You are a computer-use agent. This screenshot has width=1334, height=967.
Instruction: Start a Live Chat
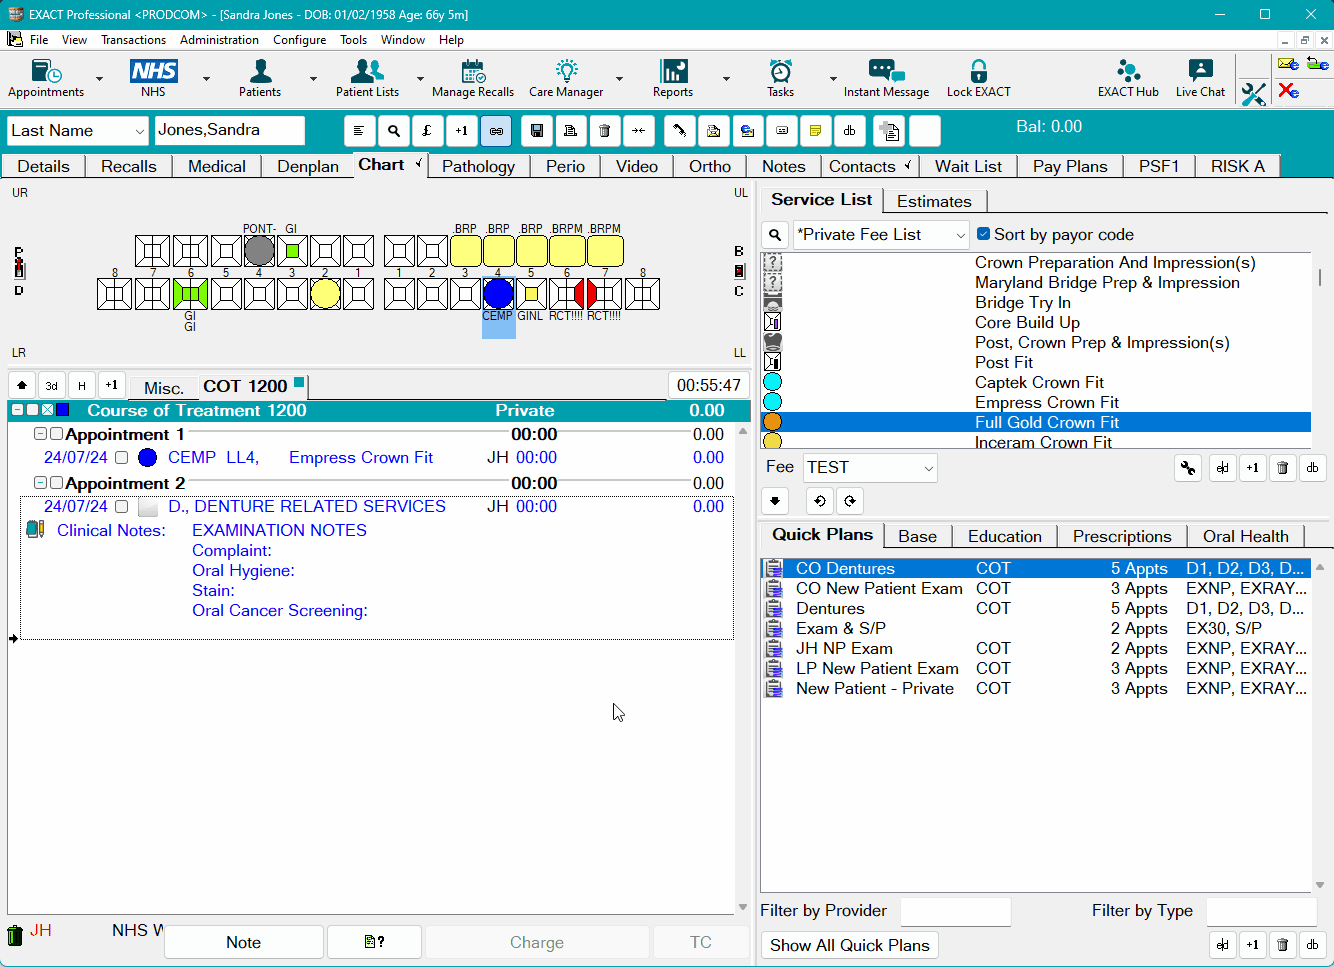(1200, 78)
